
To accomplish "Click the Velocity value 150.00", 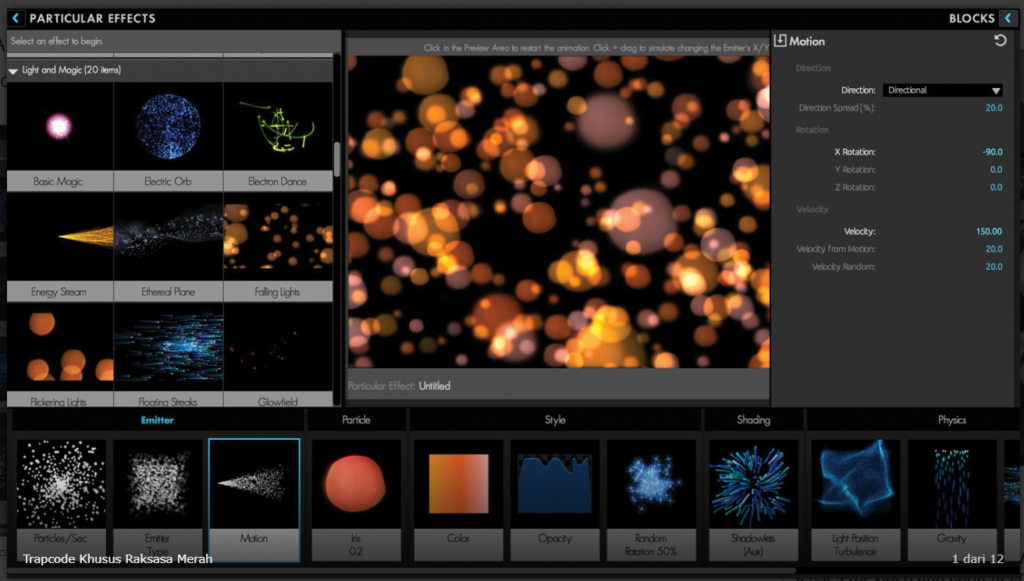I will click(x=989, y=231).
